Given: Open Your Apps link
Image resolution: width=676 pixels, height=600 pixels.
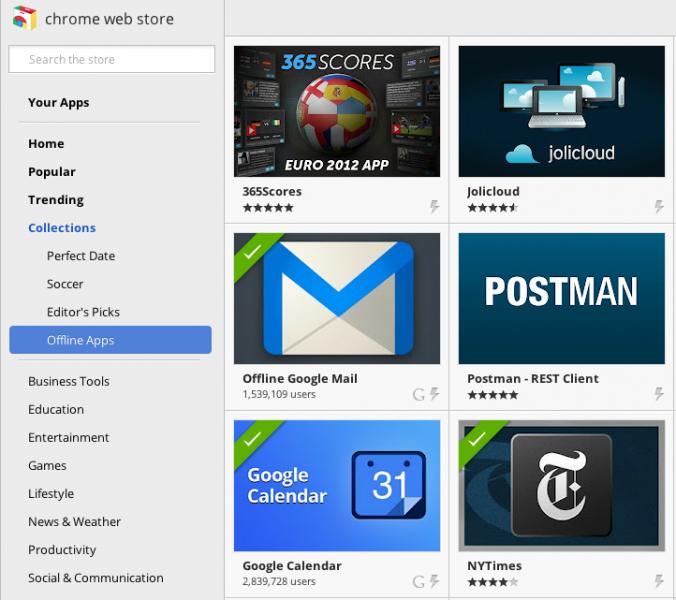Looking at the screenshot, I should tap(59, 102).
